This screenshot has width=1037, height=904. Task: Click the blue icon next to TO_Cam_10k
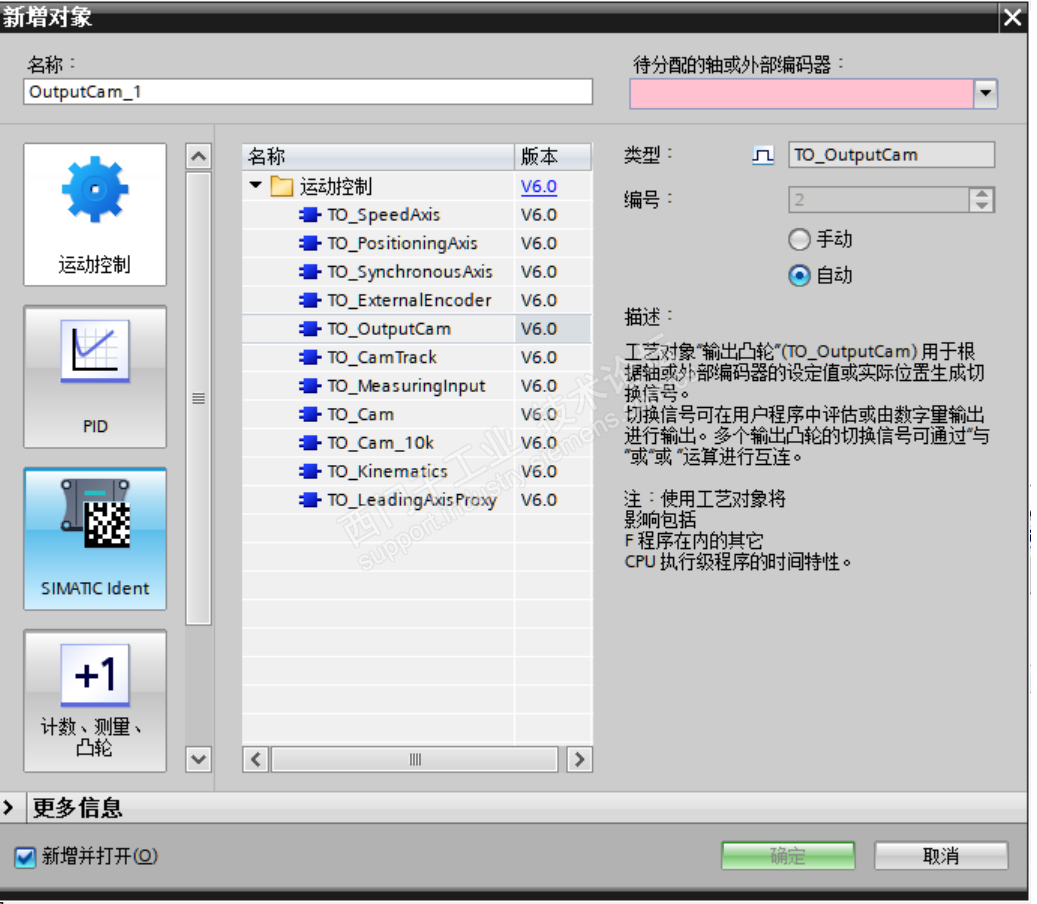pyautogui.click(x=310, y=443)
